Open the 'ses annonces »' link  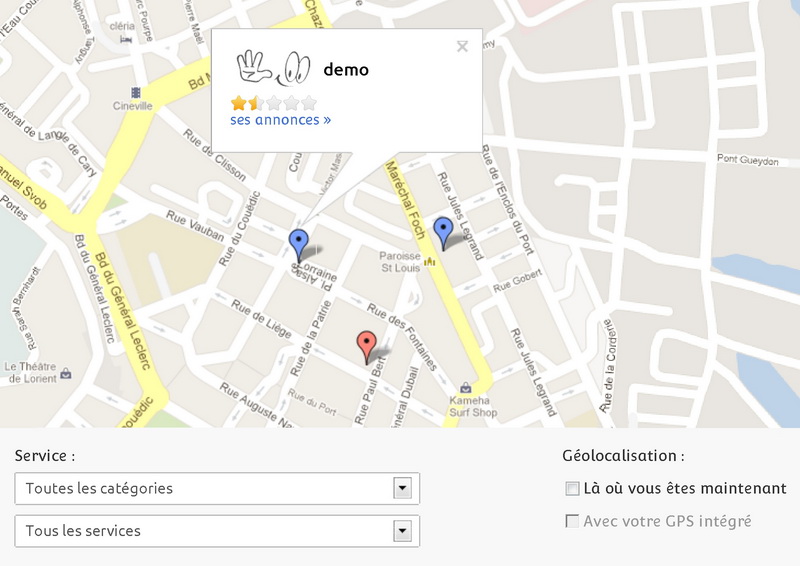[x=281, y=120]
